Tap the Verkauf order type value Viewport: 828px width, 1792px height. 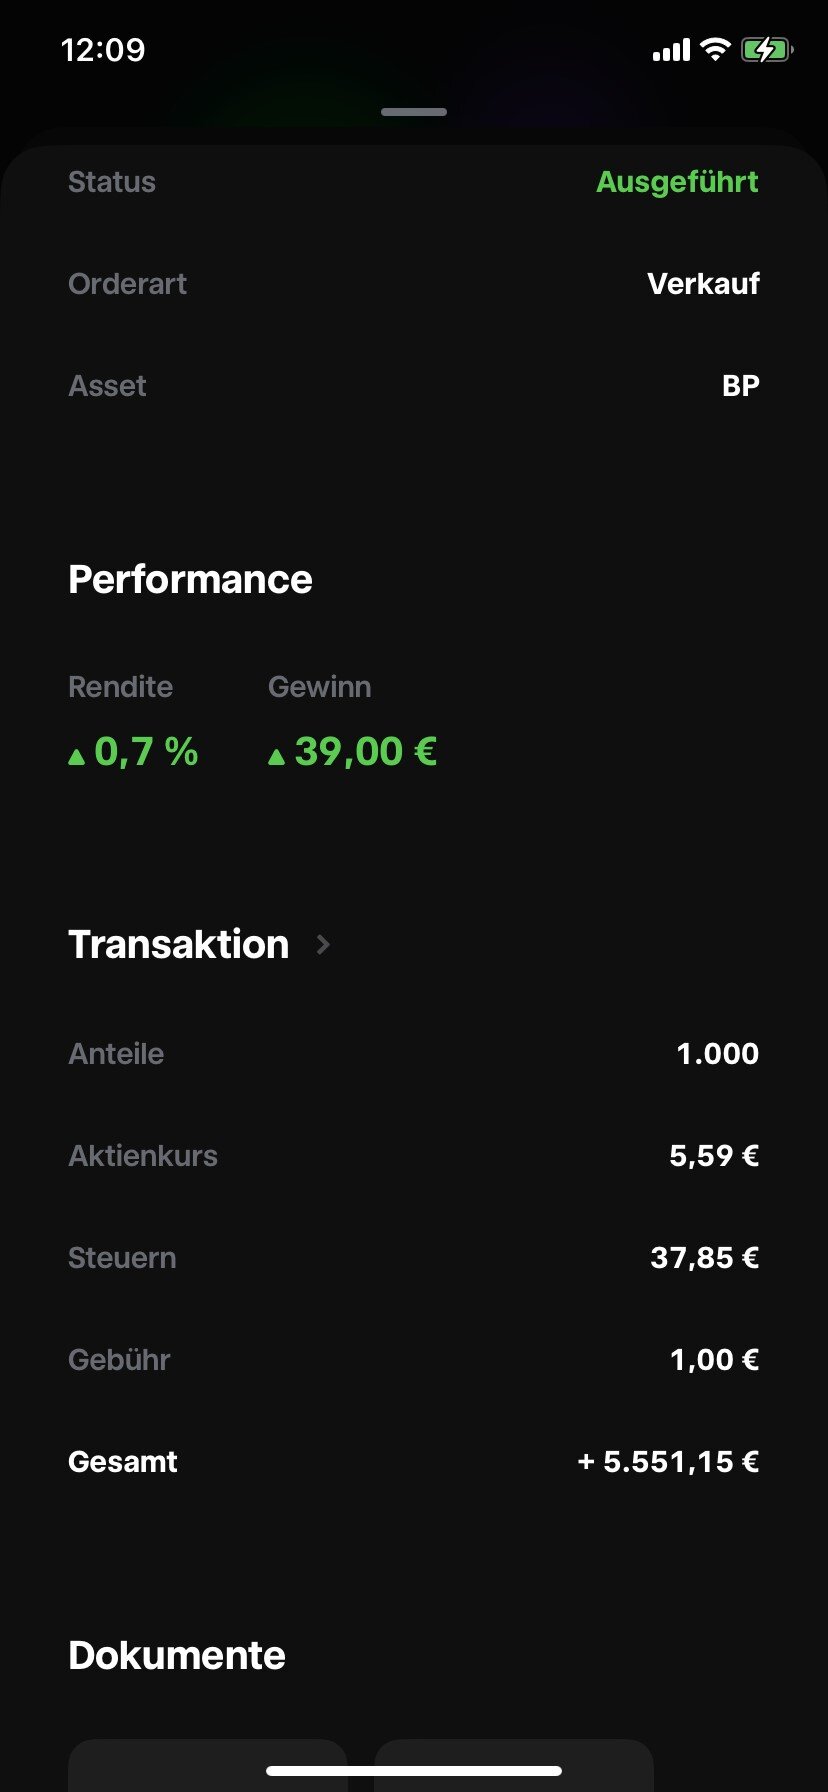[x=703, y=284]
